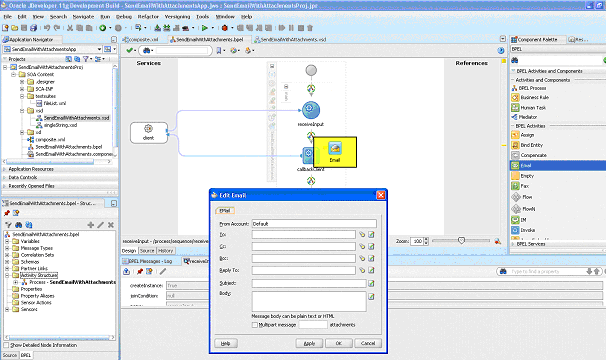Select the Assign activity in Component Palette
Image resolution: width=606 pixels, height=360 pixels.
(x=527, y=135)
